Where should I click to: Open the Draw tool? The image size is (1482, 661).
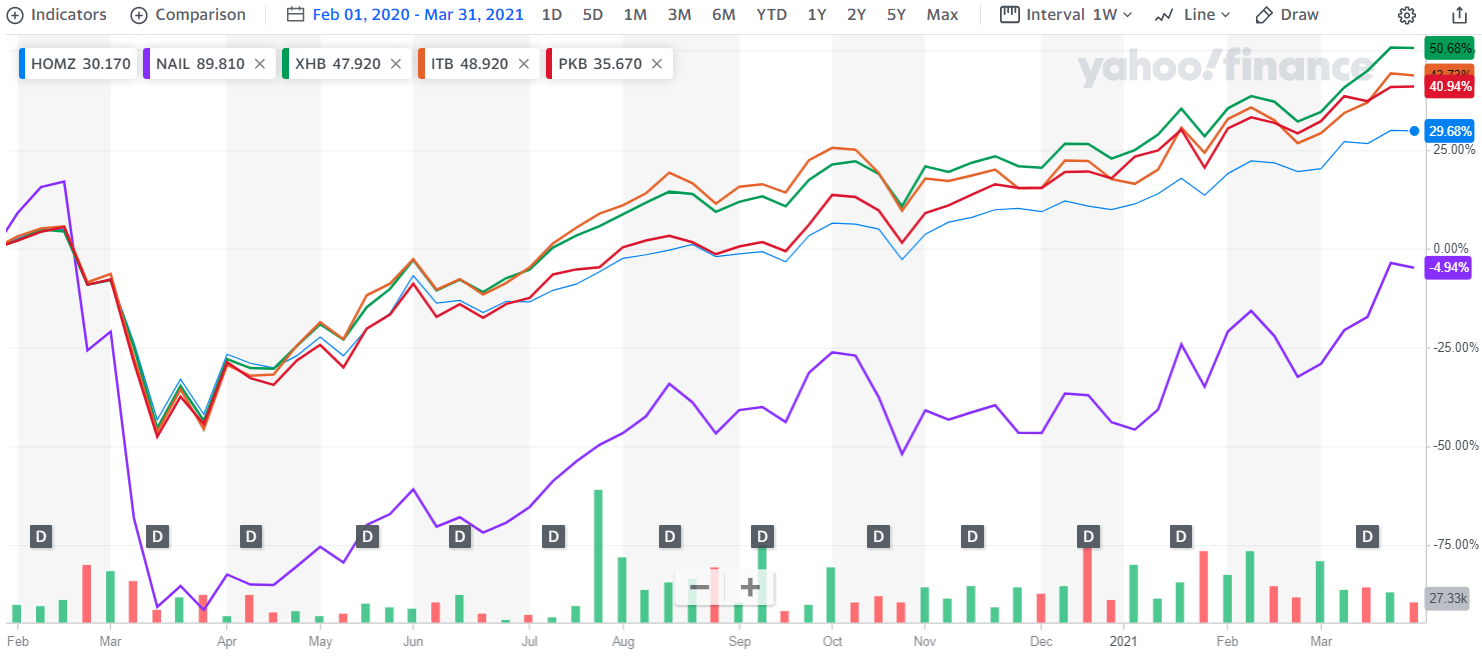(1287, 14)
